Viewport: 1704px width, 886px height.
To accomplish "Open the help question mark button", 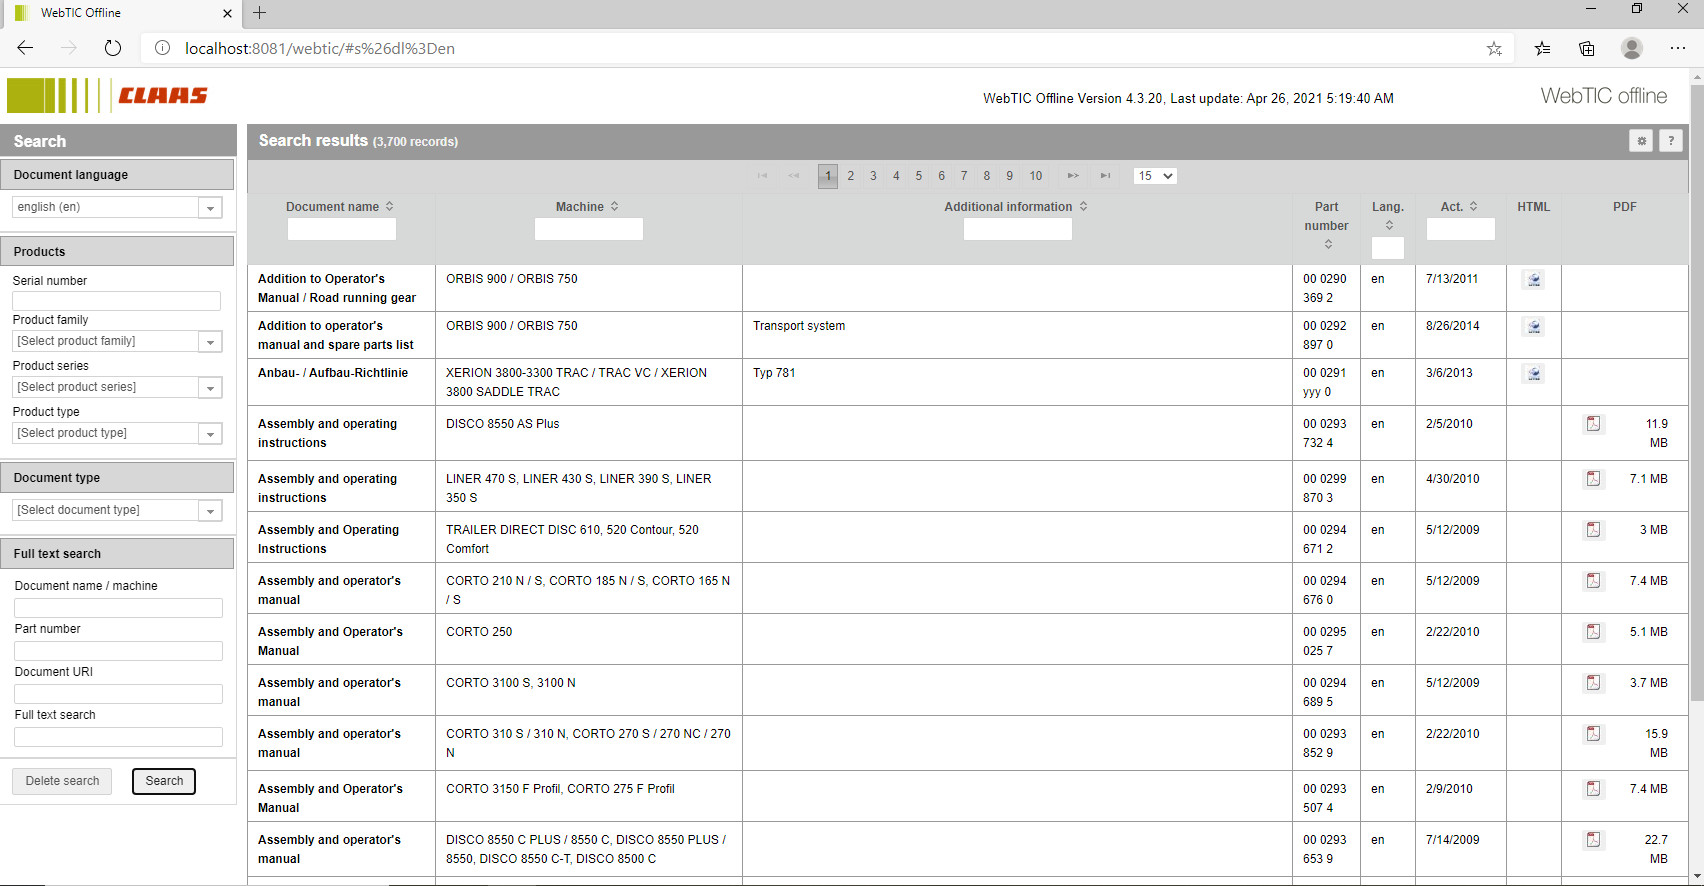I will [x=1671, y=141].
